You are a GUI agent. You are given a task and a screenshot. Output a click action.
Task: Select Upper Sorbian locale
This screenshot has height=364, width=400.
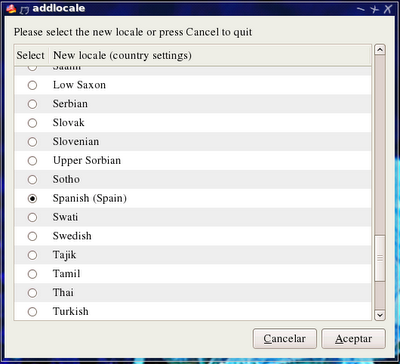(x=32, y=161)
